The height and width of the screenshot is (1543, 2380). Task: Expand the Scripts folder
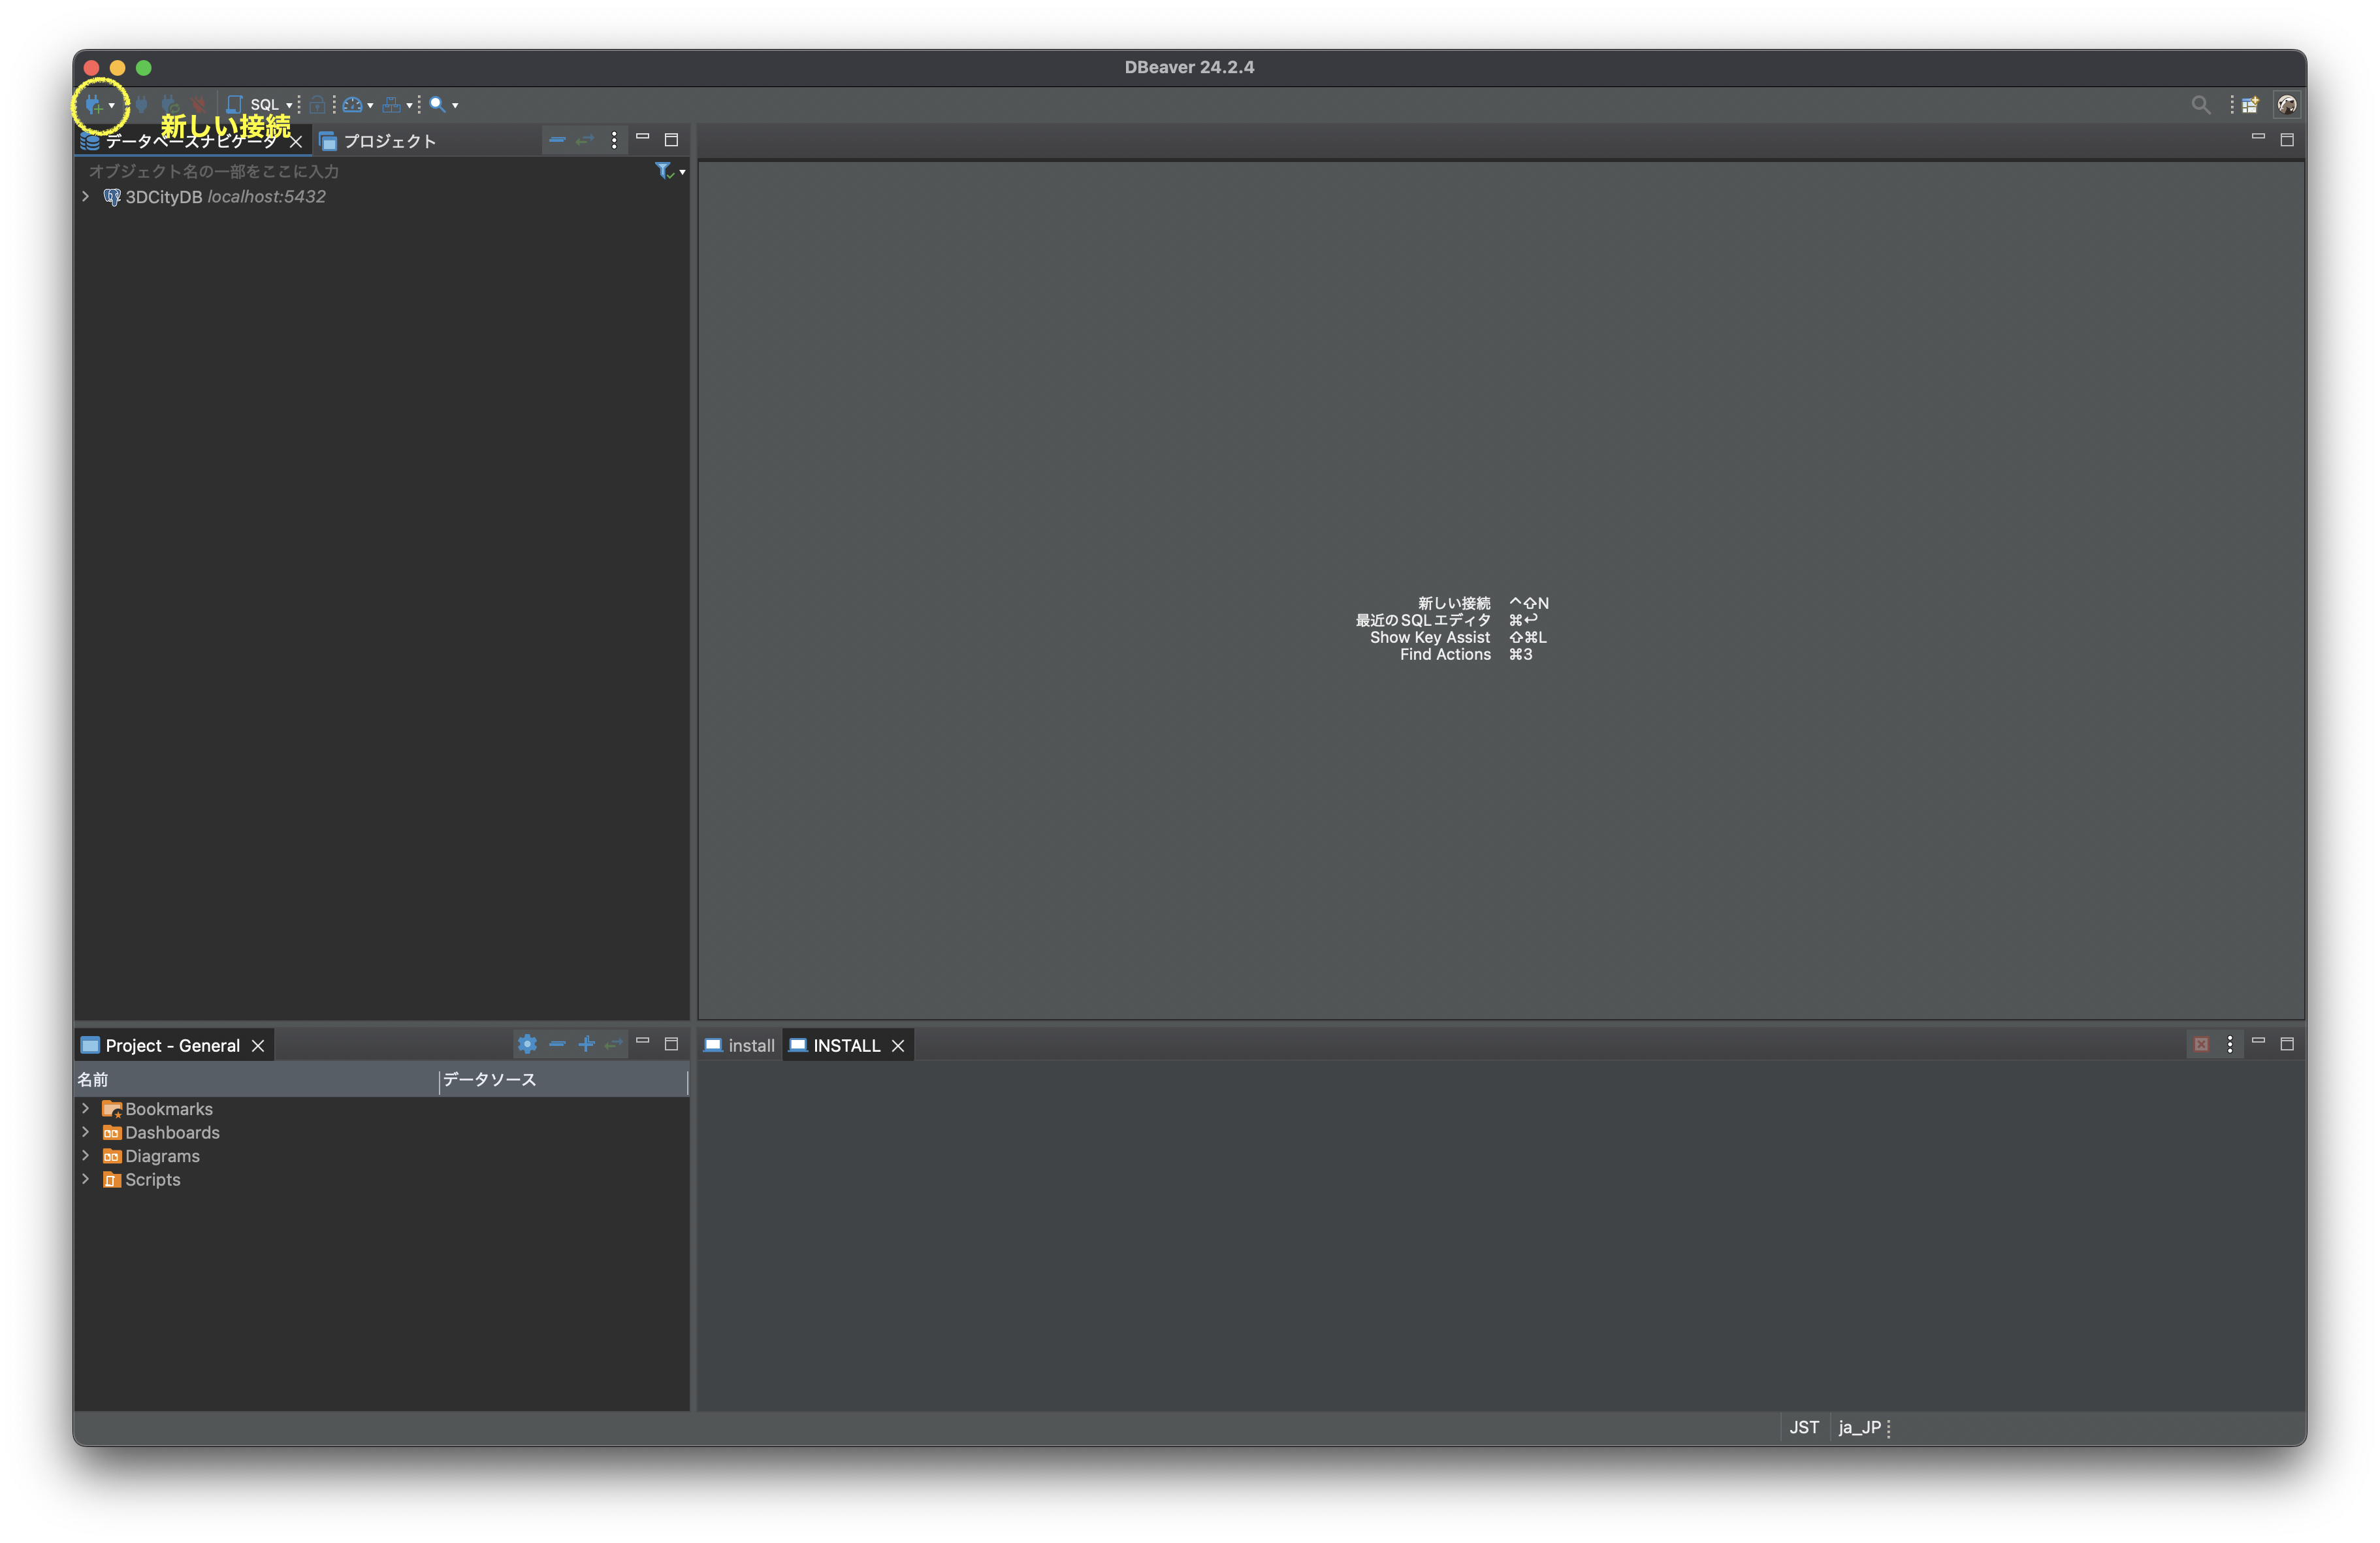pyautogui.click(x=86, y=1179)
